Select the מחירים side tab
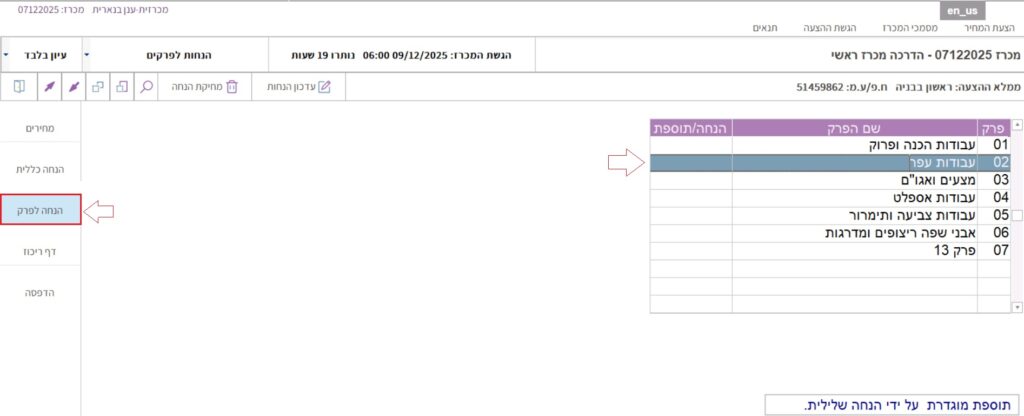The width and height of the screenshot is (1024, 416). pyautogui.click(x=40, y=128)
